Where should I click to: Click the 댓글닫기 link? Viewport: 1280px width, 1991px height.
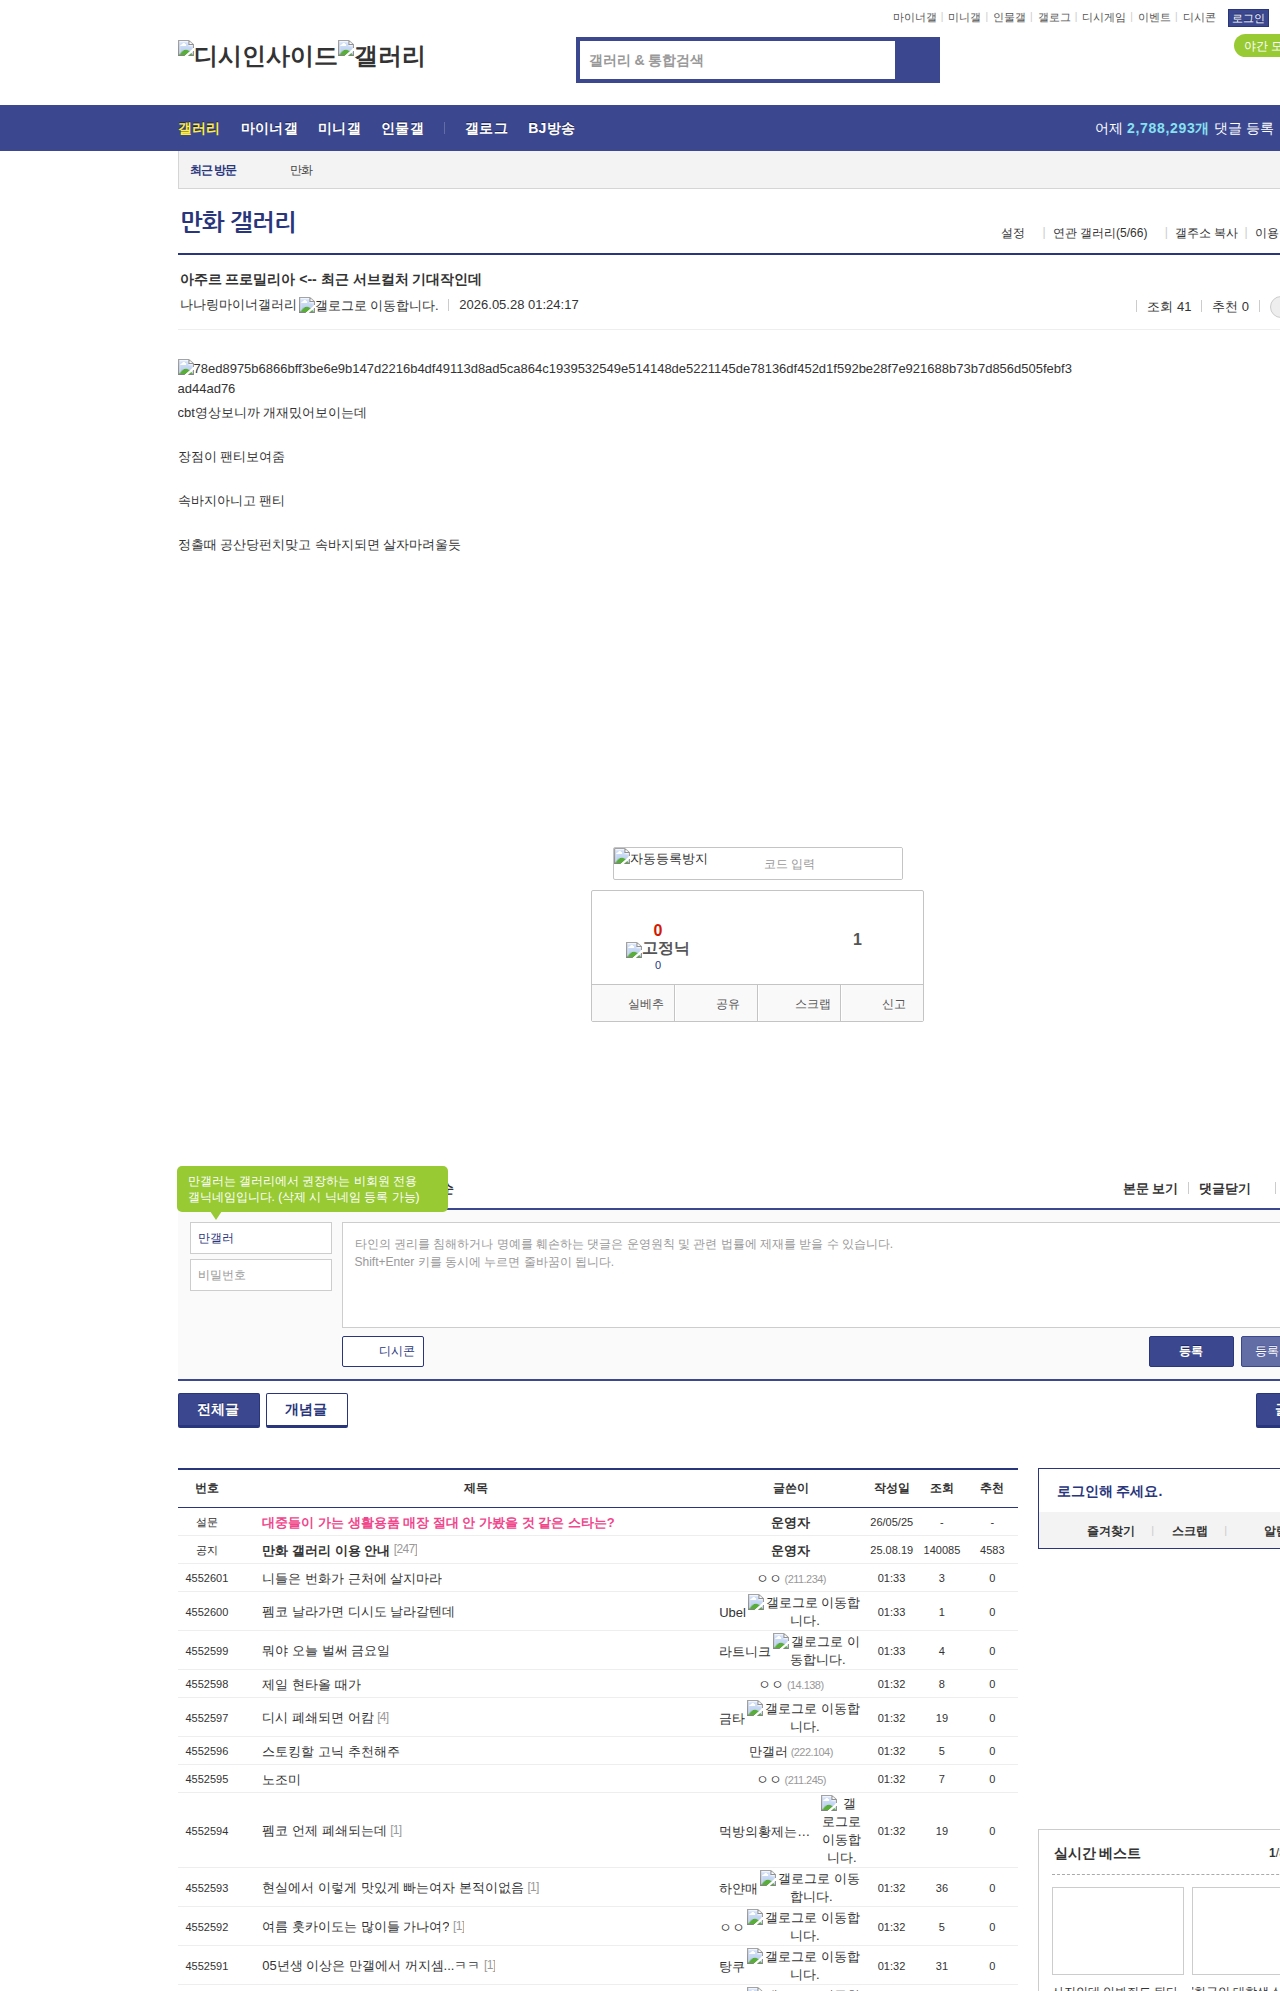click(1225, 1188)
